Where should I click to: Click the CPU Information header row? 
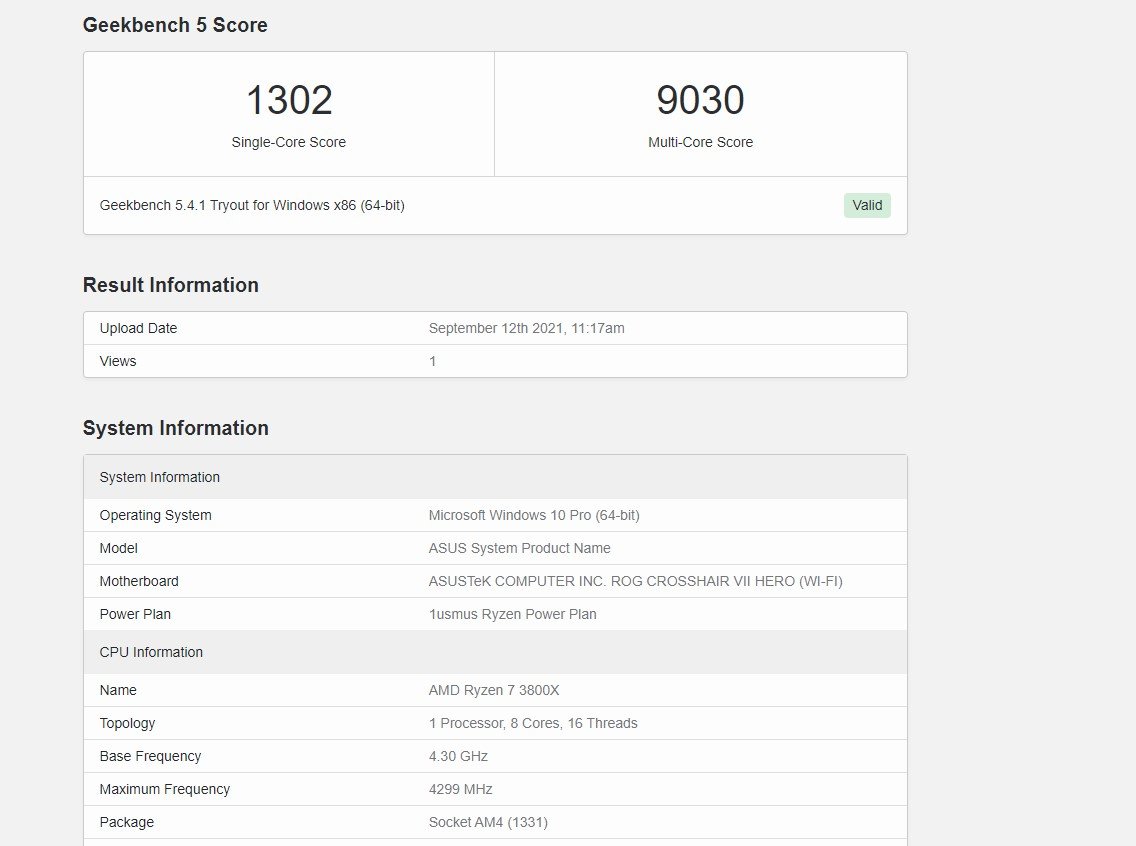point(496,652)
